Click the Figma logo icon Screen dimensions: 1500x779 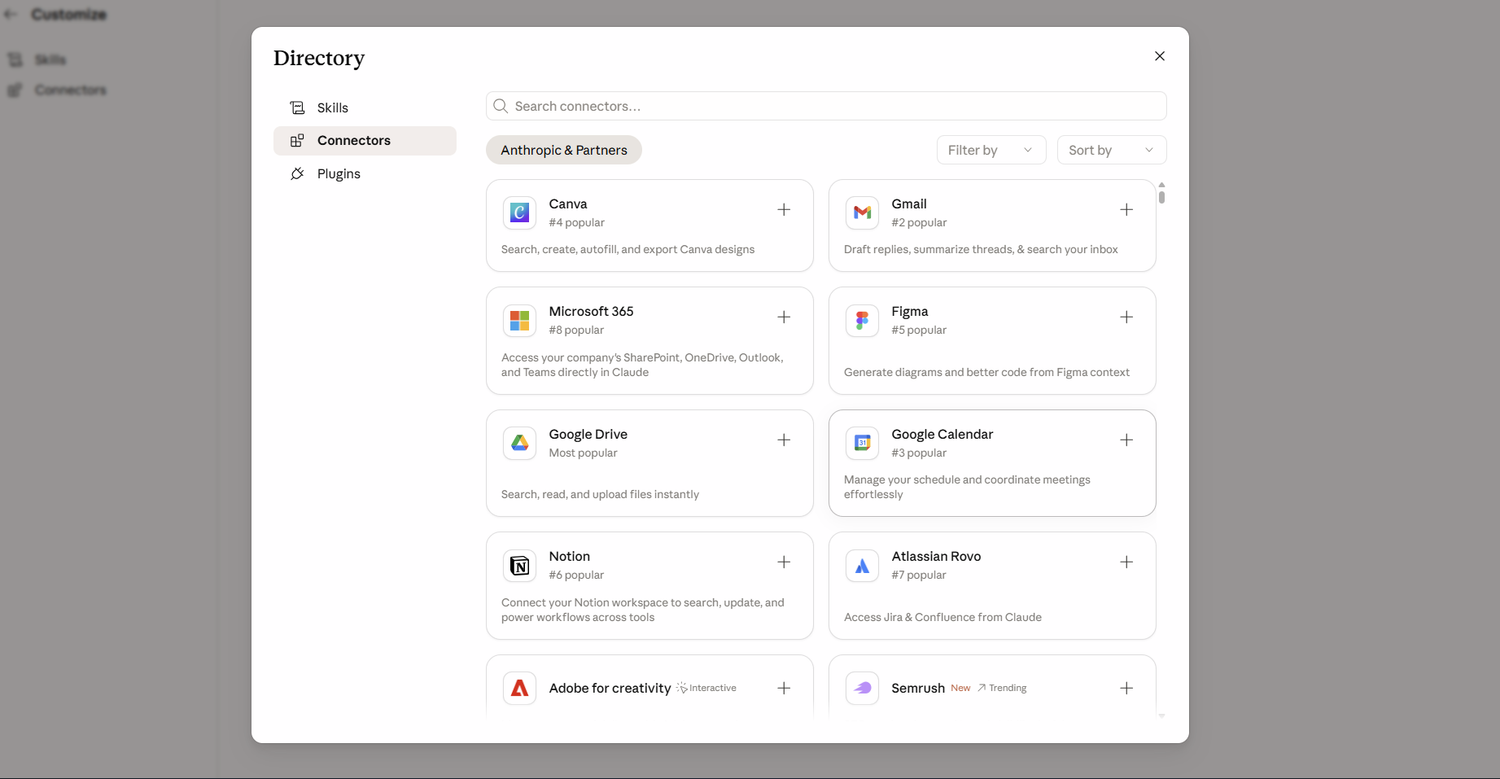(x=862, y=320)
